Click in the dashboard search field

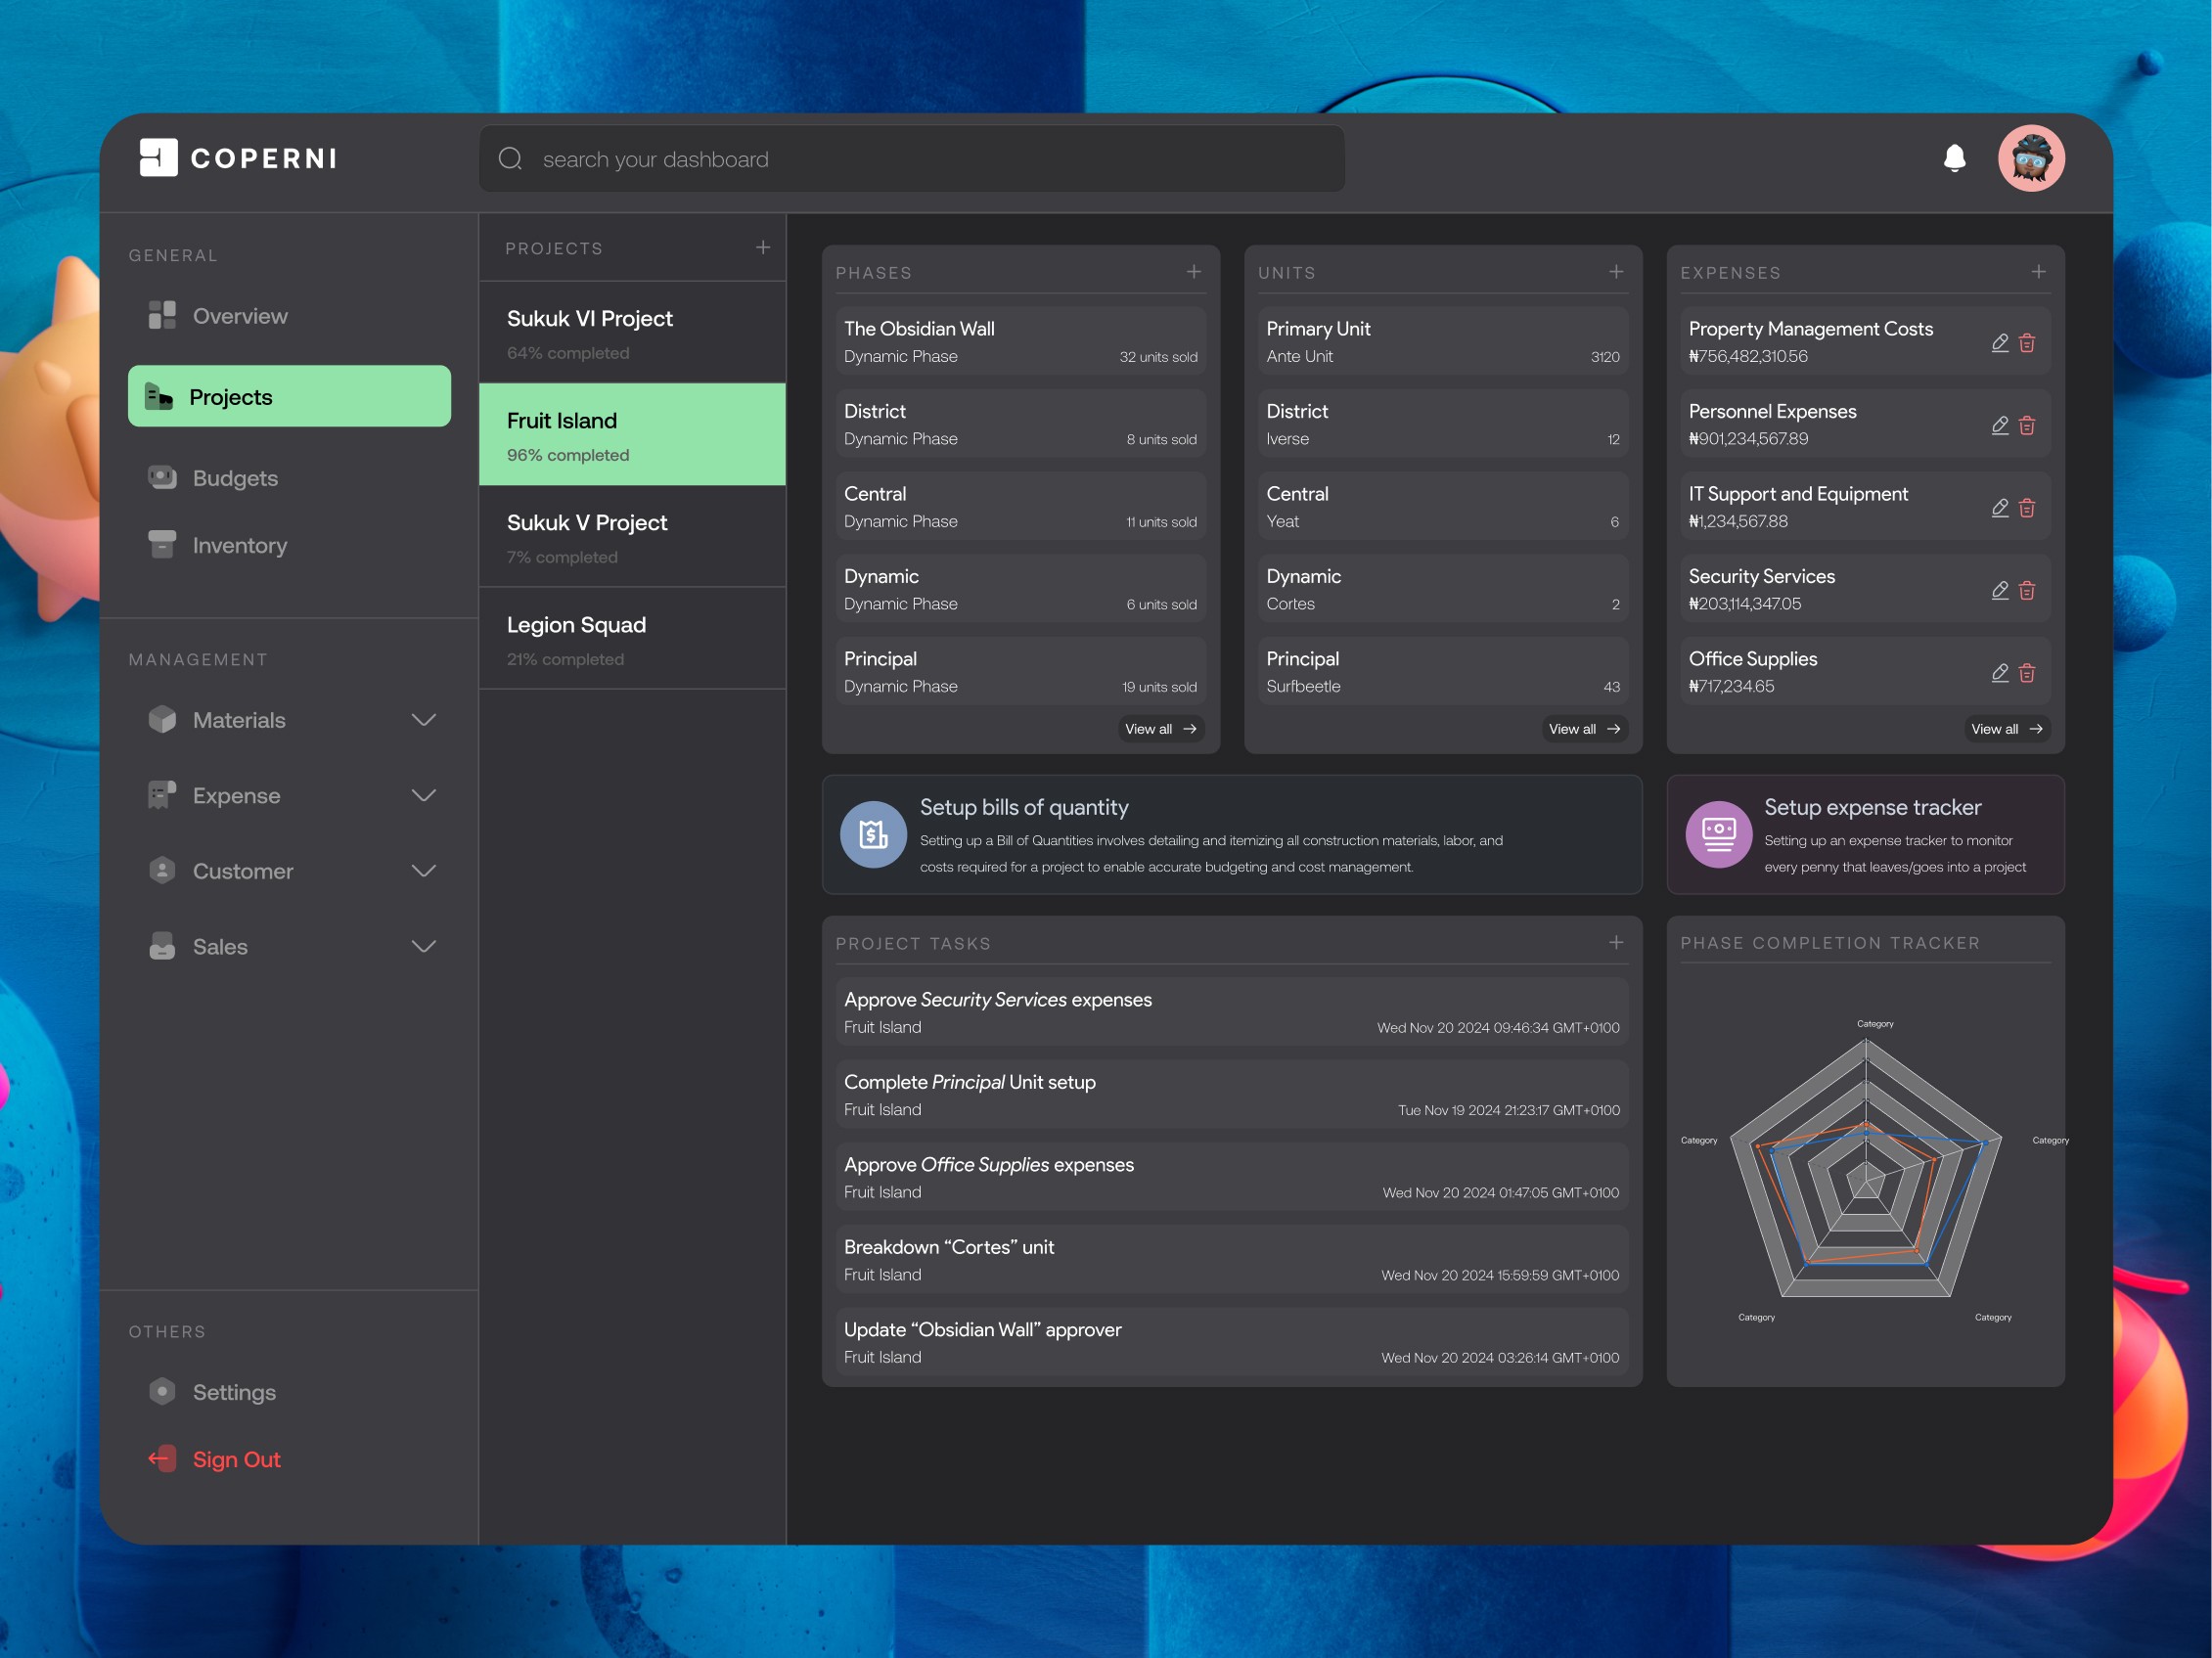click(x=910, y=159)
